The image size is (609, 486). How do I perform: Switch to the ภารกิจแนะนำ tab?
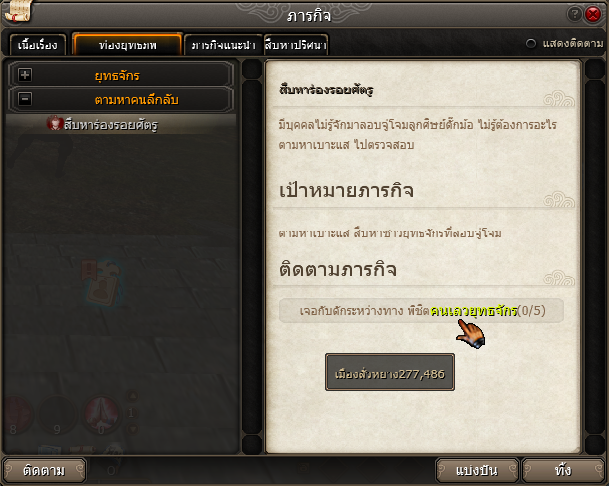tap(224, 45)
